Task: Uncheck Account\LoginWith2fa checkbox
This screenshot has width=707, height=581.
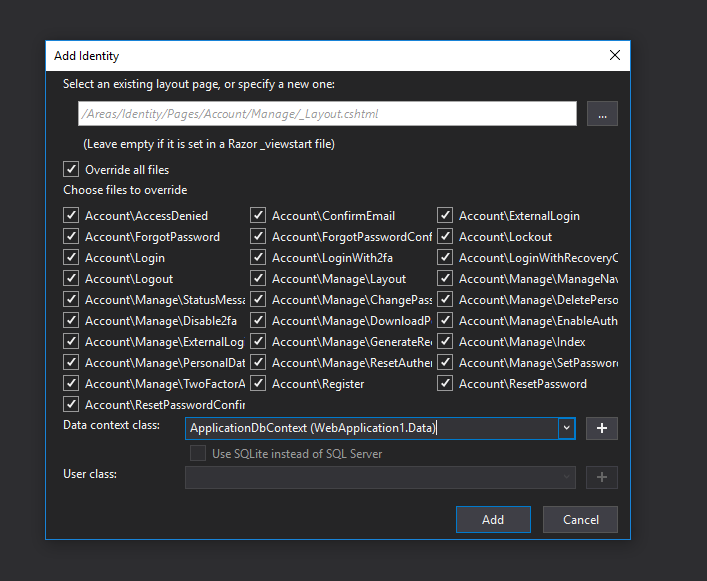Action: 258,257
